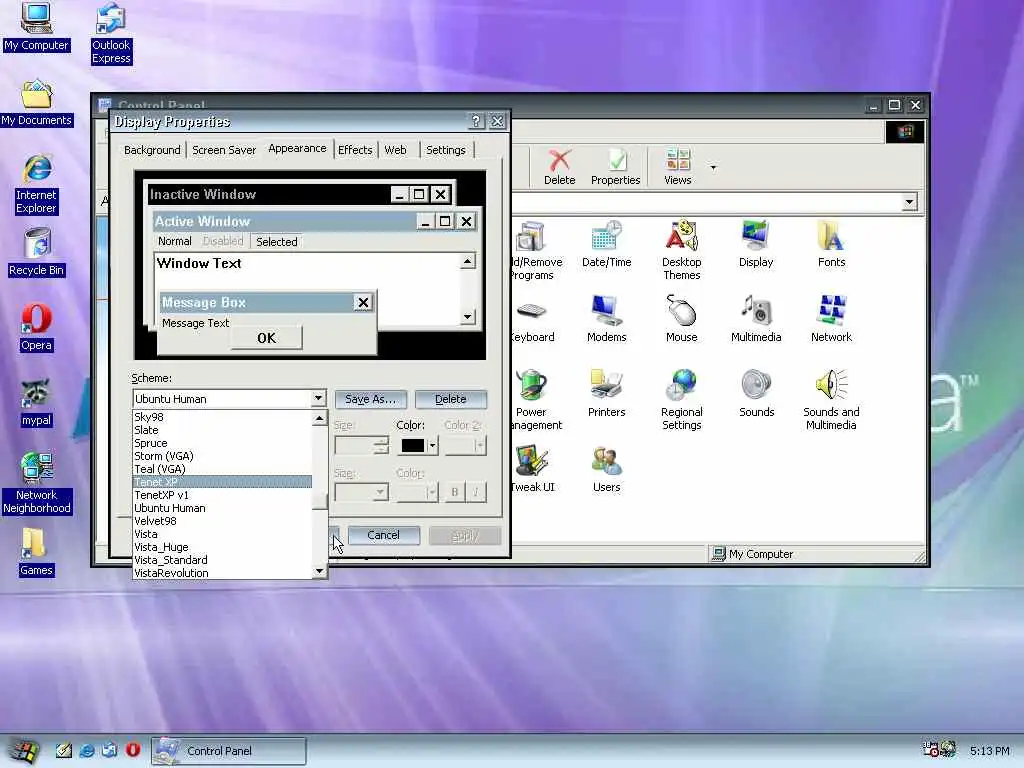Open Outlook Express desktop icon
Image resolution: width=1024 pixels, height=768 pixels.
(111, 33)
